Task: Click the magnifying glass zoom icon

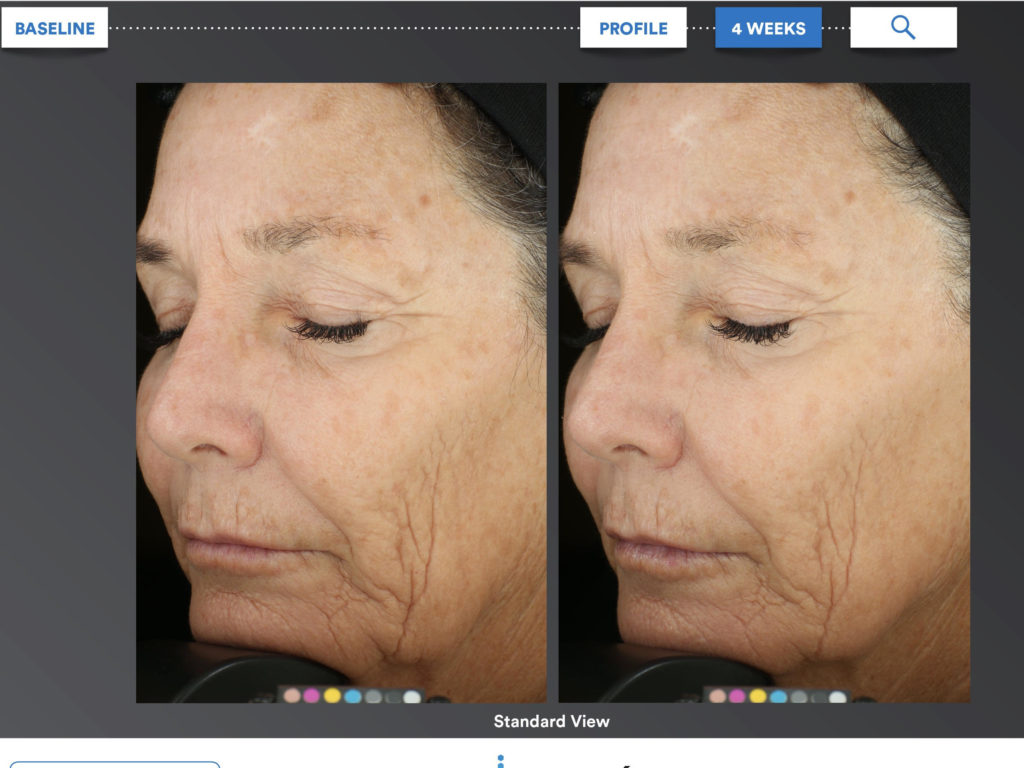Action: (x=903, y=28)
